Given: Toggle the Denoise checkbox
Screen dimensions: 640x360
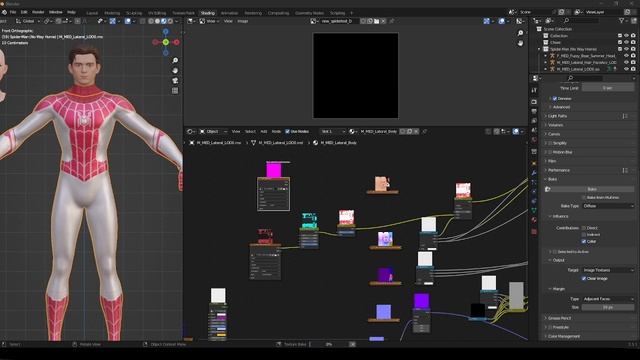Looking at the screenshot, I should (555, 98).
